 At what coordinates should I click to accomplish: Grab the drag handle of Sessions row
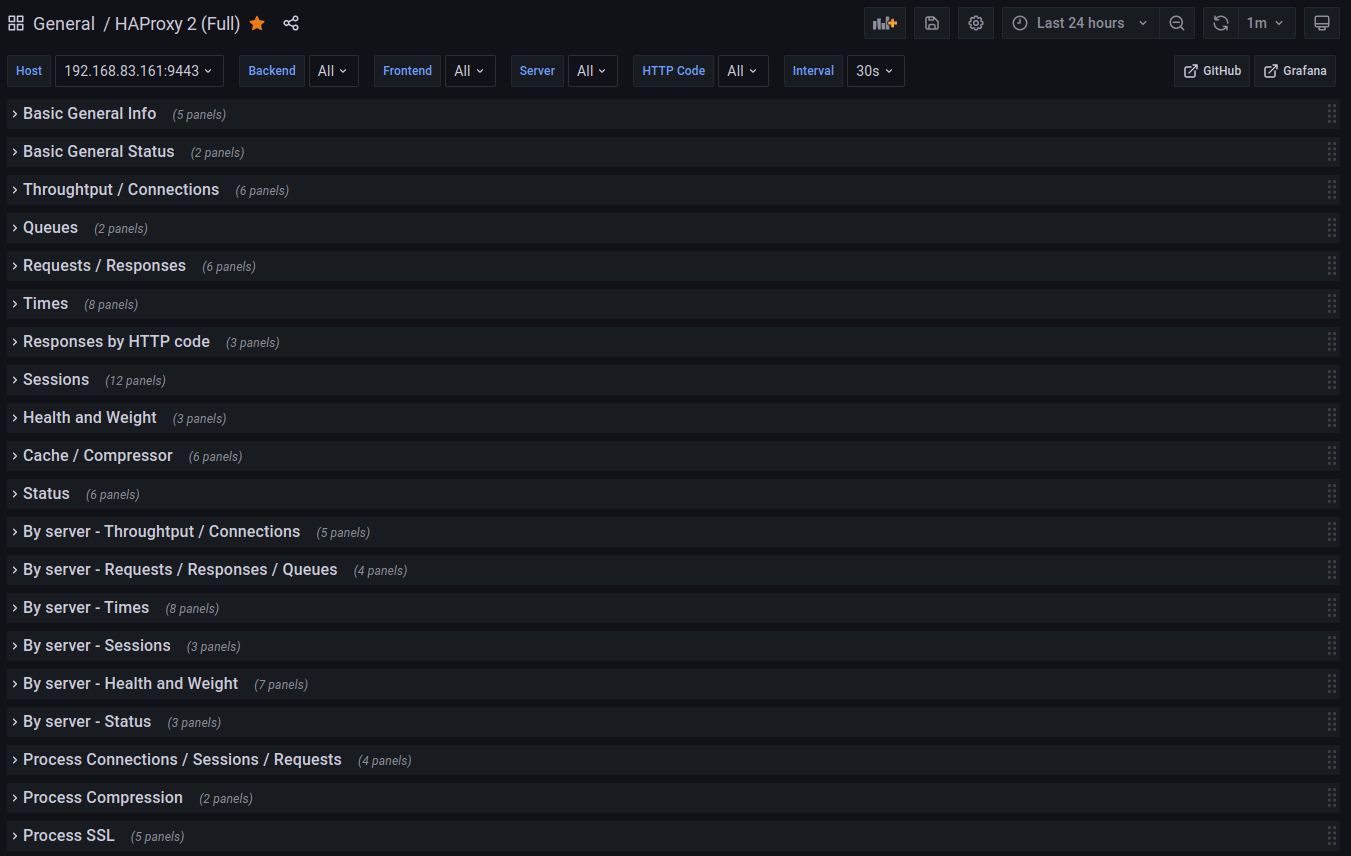point(1332,380)
